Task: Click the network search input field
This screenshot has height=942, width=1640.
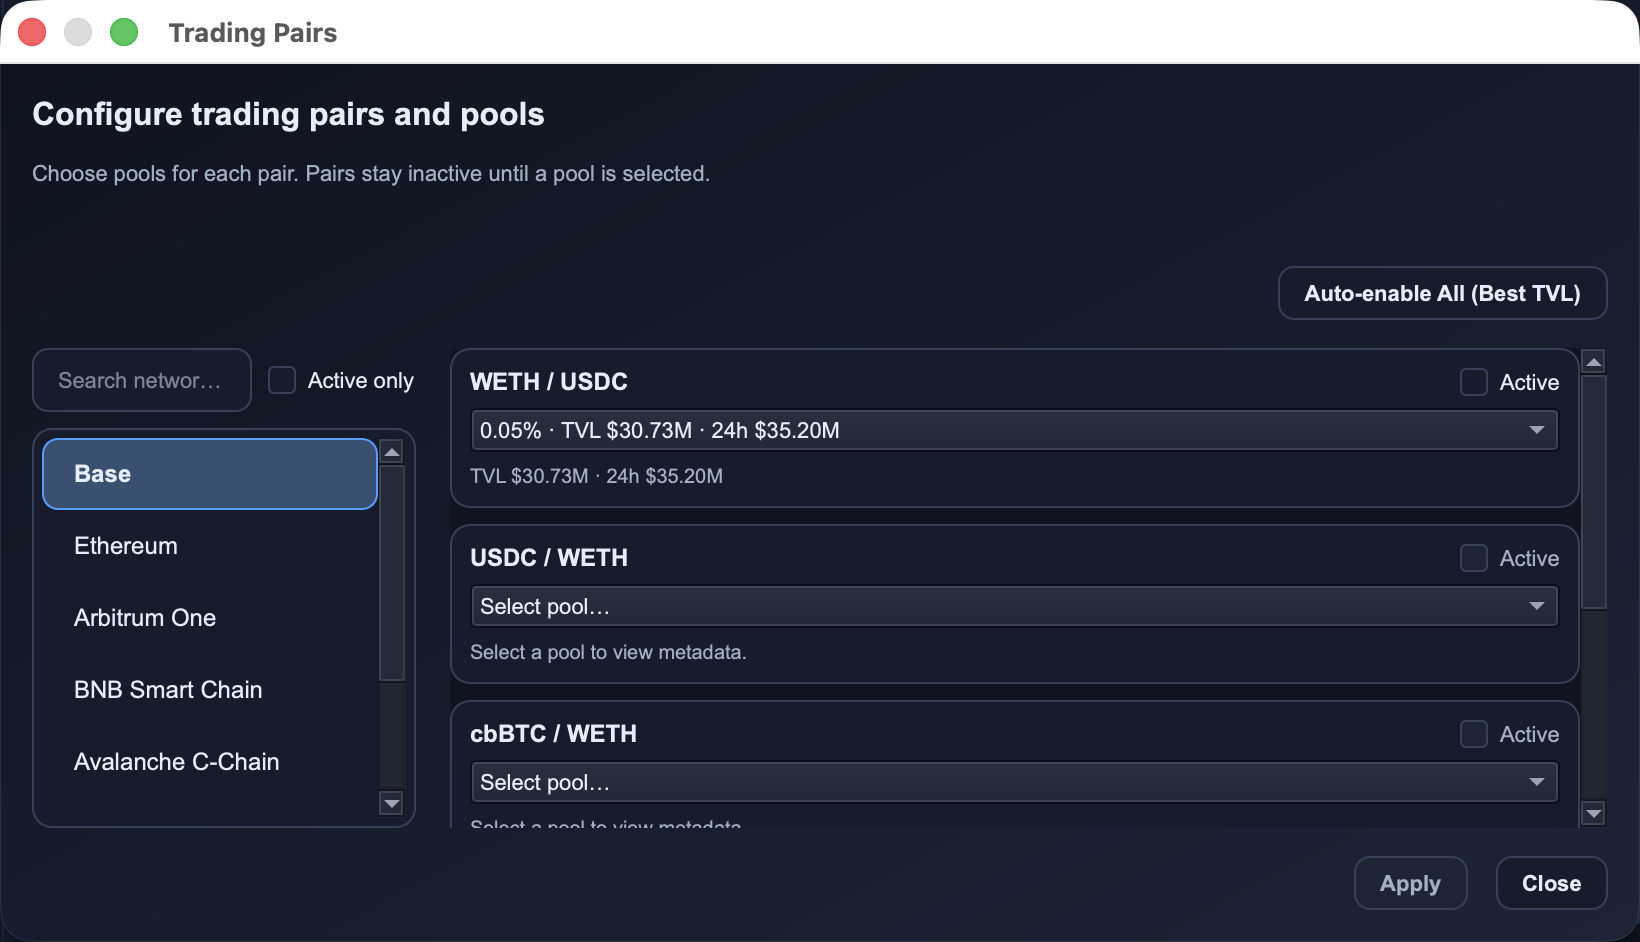Action: tap(141, 380)
